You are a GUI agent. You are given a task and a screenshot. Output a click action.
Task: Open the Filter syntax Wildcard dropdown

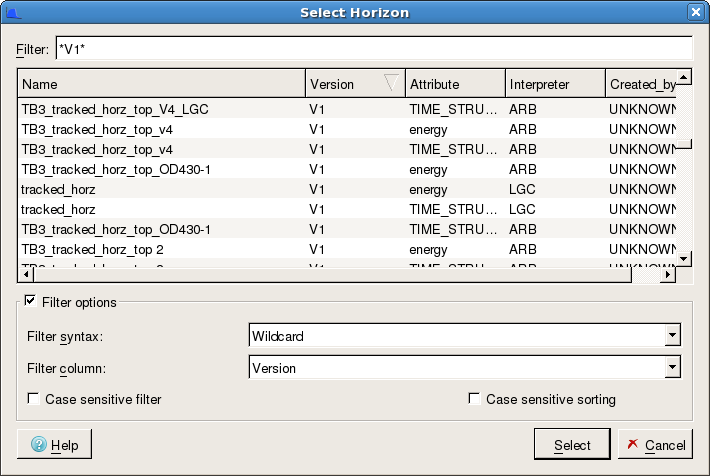(672, 336)
